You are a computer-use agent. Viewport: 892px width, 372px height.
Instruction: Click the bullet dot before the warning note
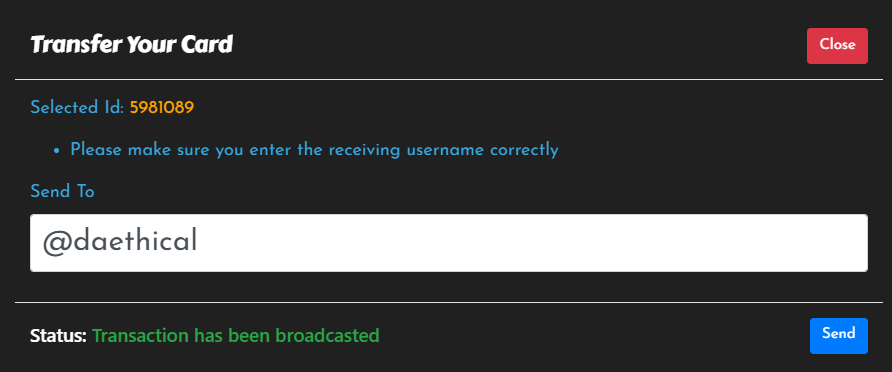coord(56,151)
